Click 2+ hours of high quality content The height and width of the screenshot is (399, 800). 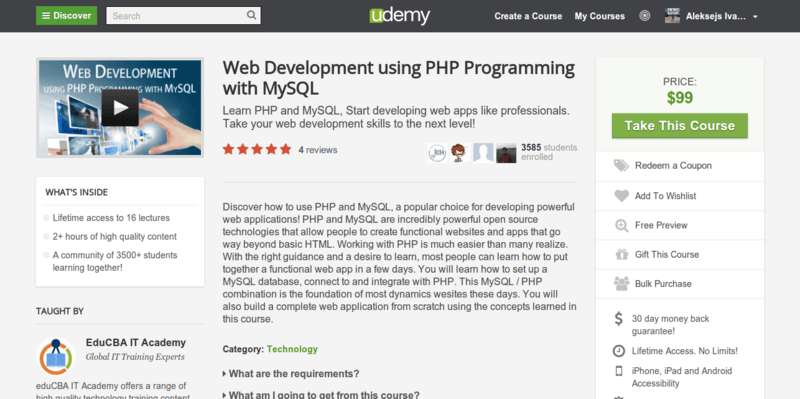point(115,237)
